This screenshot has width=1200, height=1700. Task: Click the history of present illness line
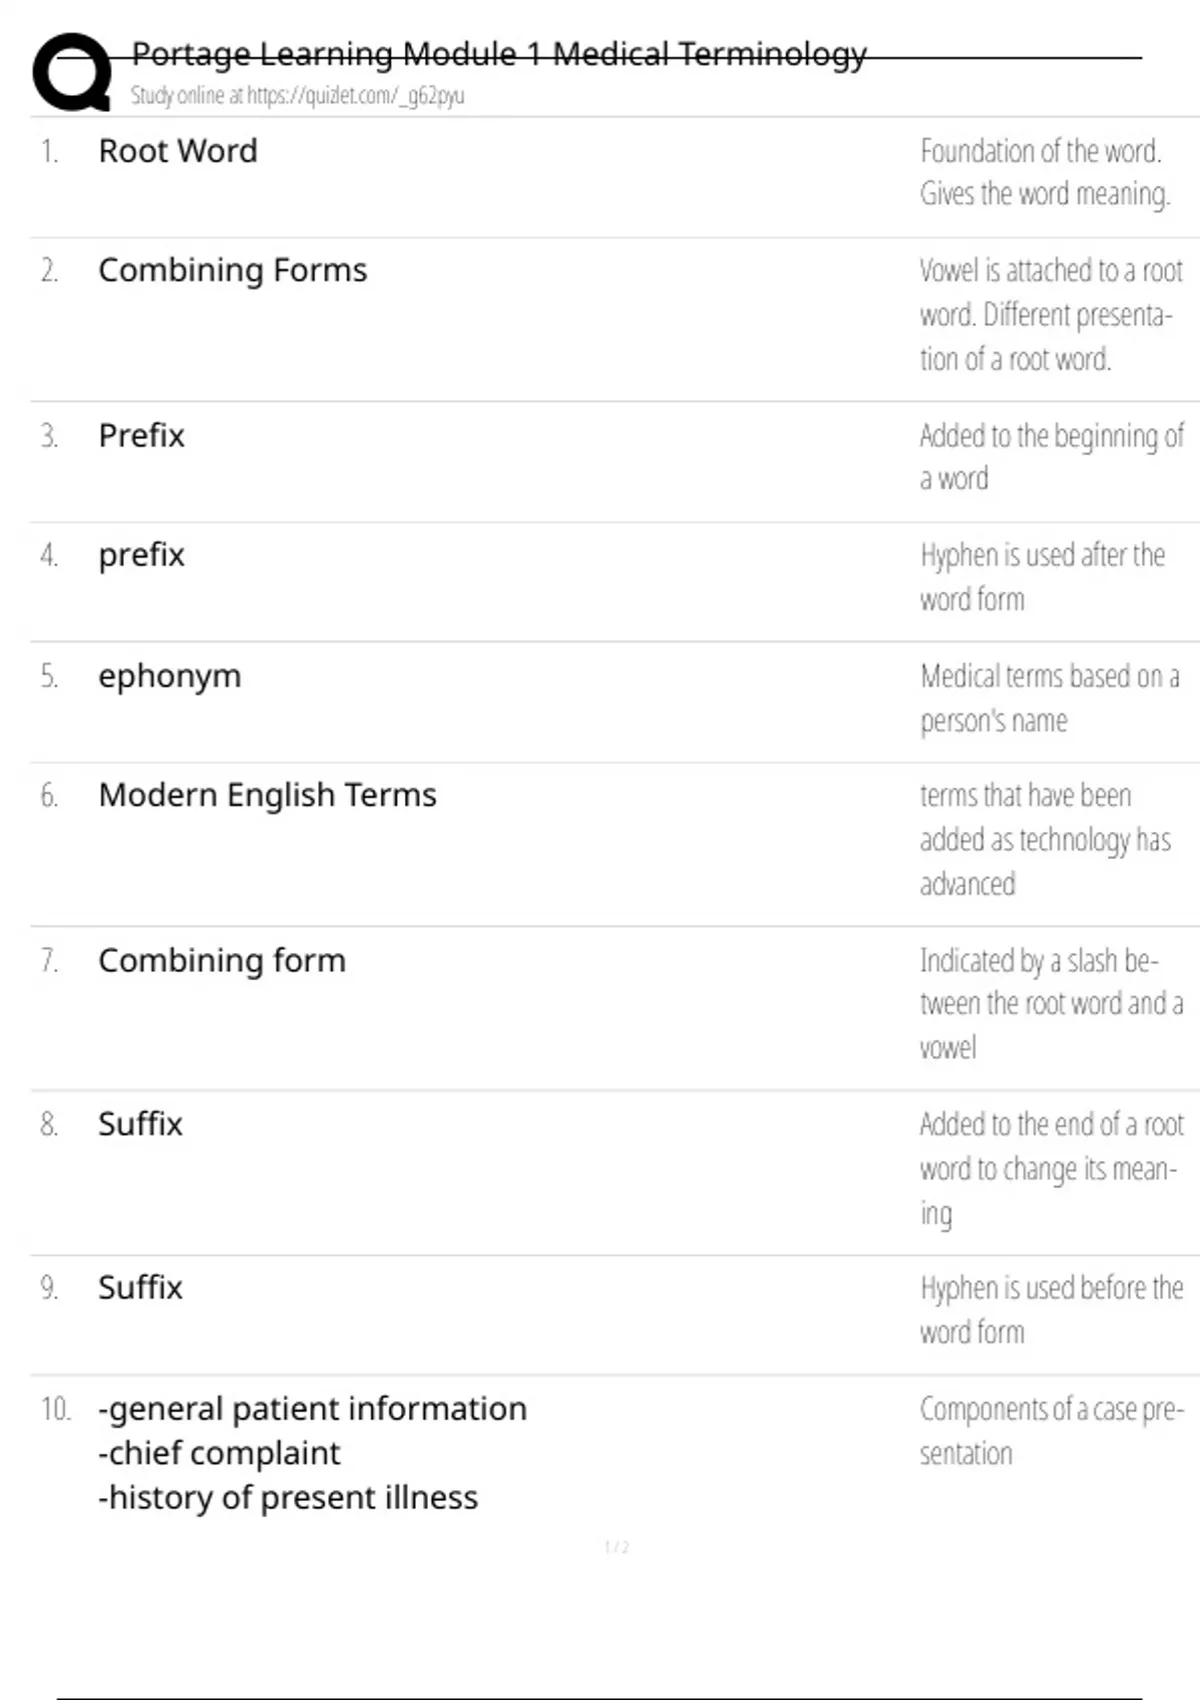[x=288, y=1498]
